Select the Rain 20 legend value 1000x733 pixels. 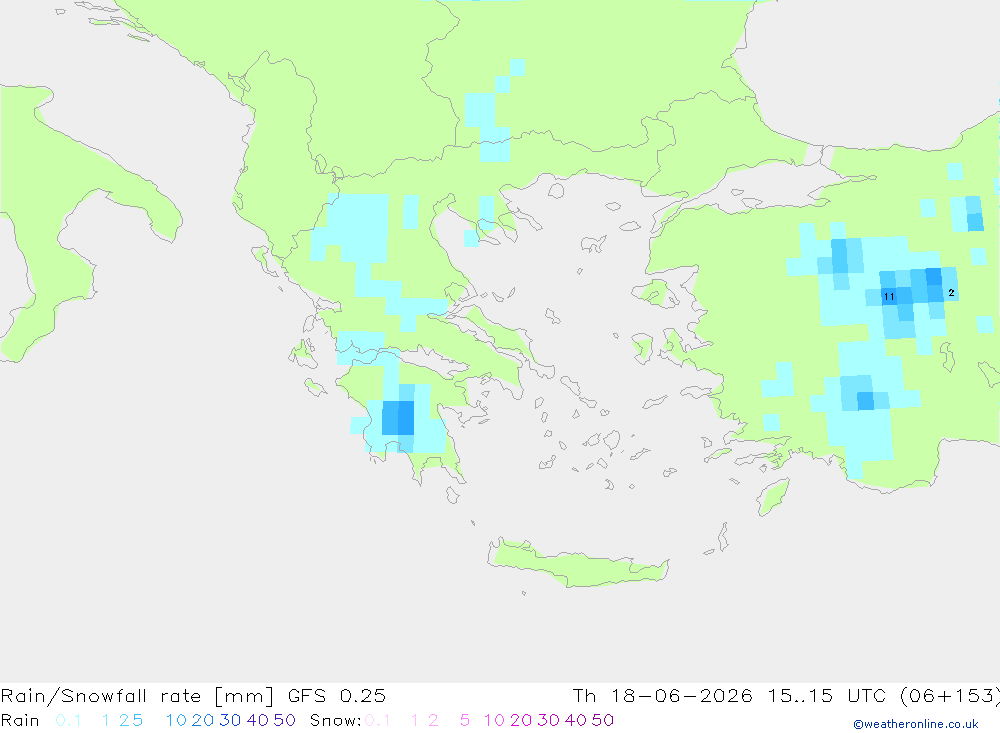(203, 720)
